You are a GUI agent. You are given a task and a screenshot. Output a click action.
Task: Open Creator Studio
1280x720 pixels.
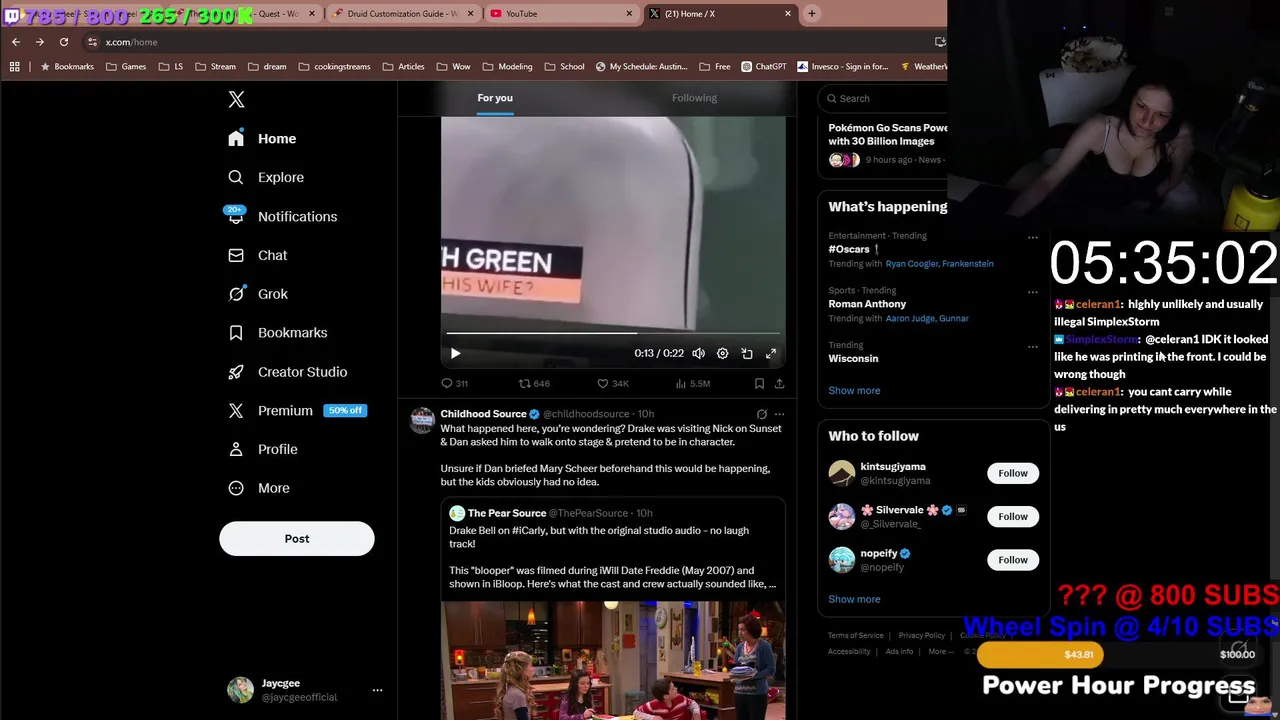[x=287, y=372]
